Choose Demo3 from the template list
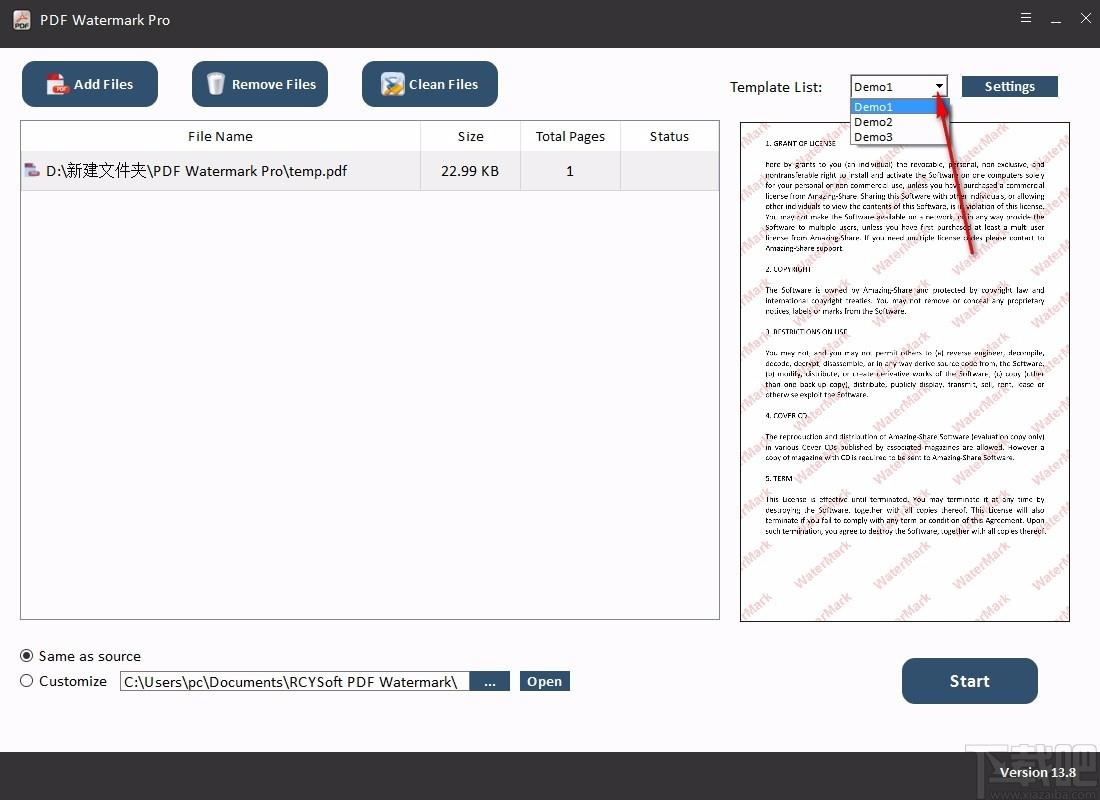 click(892, 137)
